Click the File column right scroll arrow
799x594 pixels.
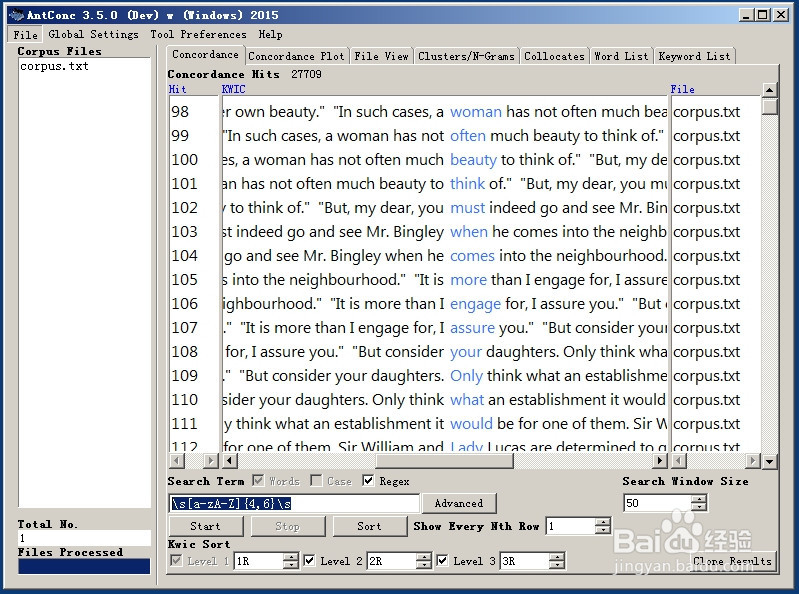(x=753, y=461)
